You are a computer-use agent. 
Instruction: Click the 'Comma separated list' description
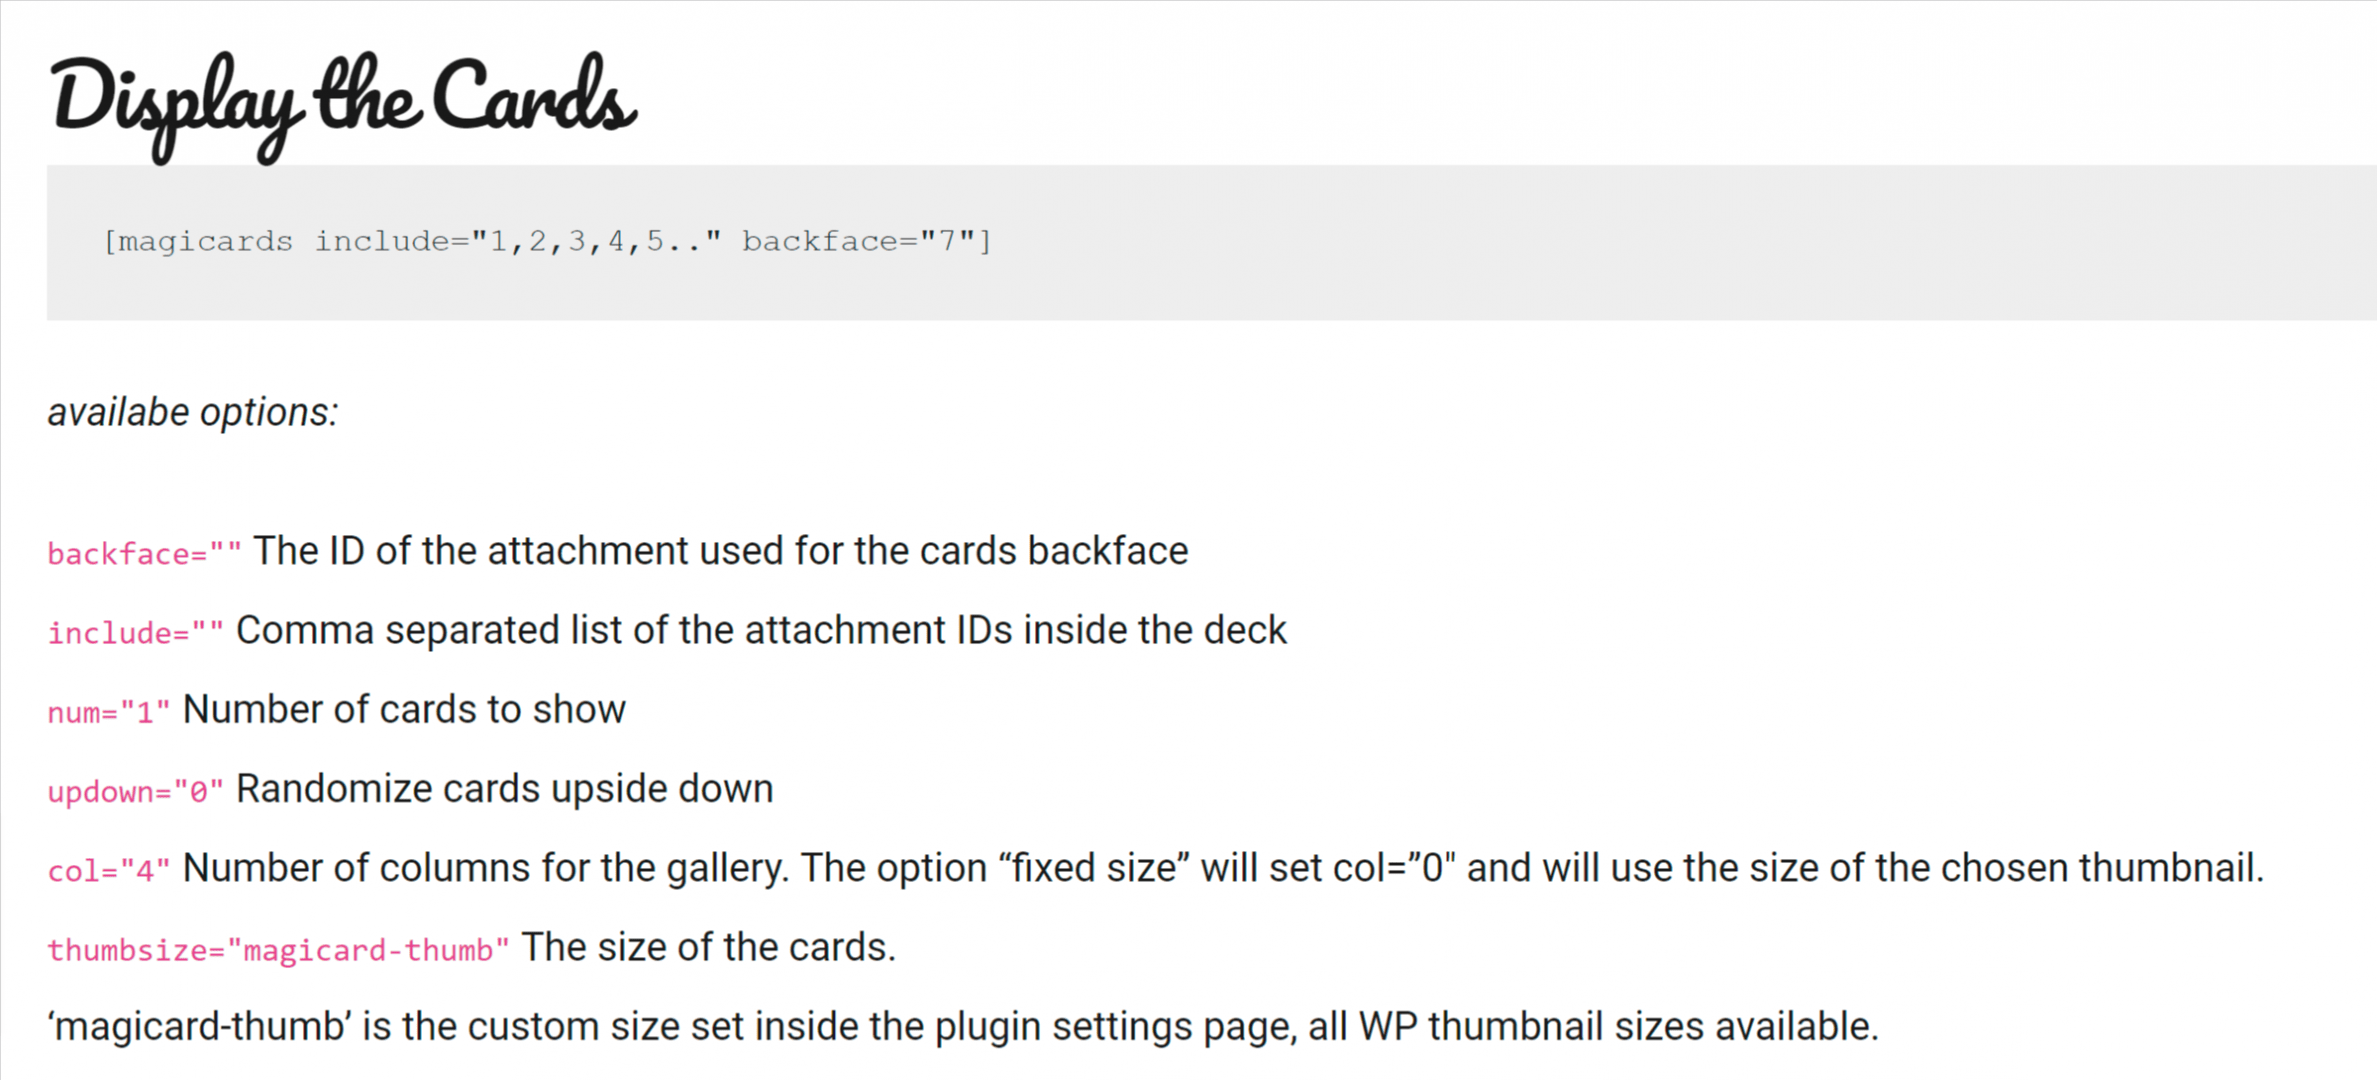click(x=761, y=631)
